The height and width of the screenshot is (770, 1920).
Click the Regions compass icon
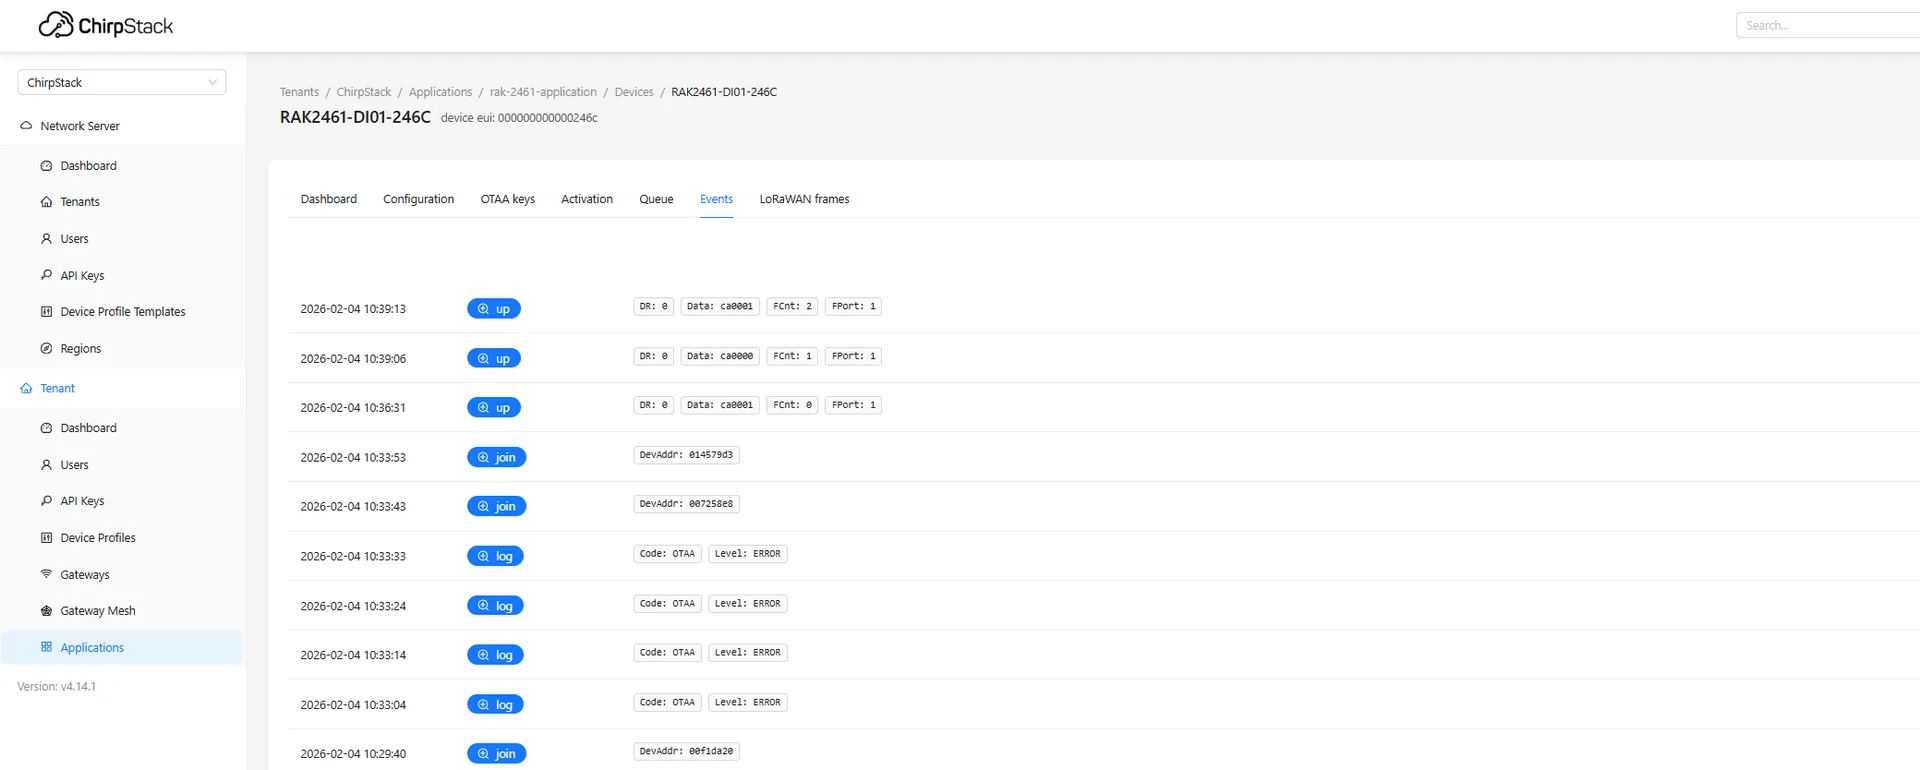point(46,349)
